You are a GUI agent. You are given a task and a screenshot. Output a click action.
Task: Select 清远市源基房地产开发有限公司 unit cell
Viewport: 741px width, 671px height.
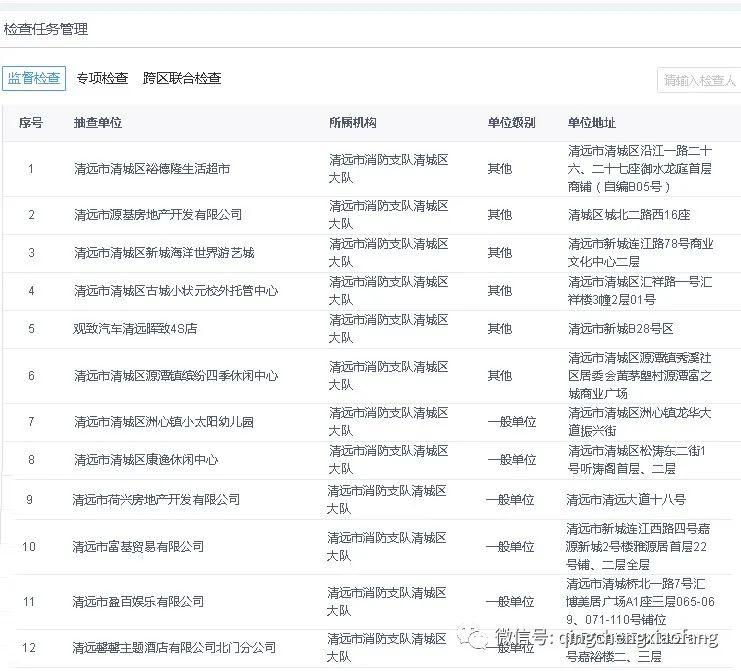(x=158, y=215)
